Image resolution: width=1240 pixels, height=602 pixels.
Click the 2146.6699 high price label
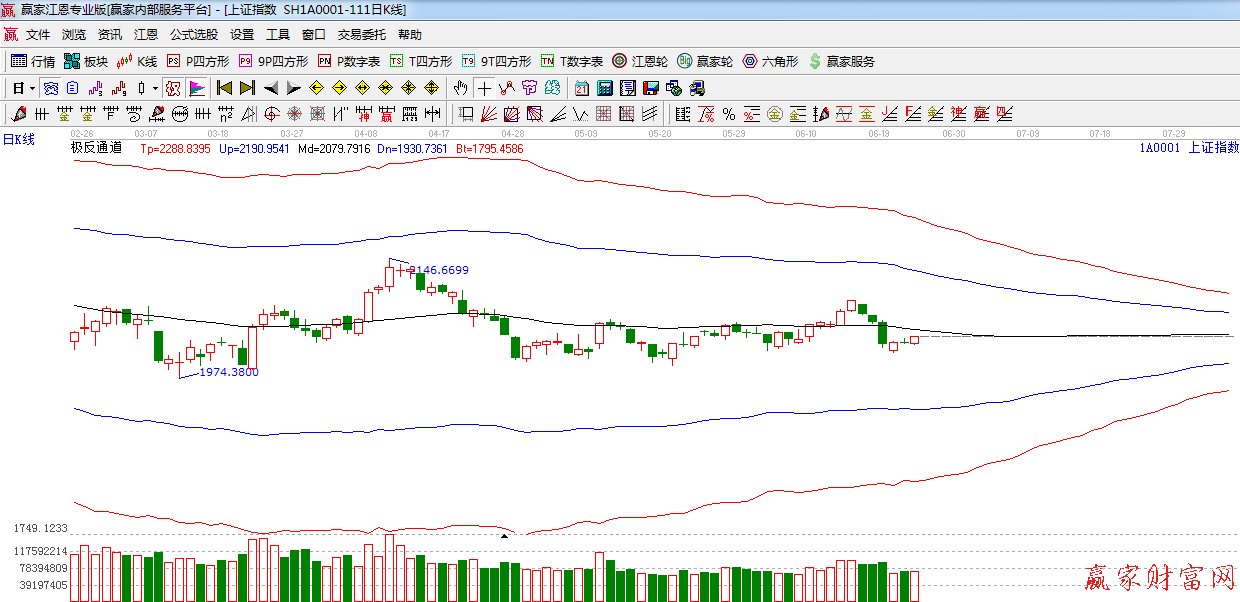[438, 270]
